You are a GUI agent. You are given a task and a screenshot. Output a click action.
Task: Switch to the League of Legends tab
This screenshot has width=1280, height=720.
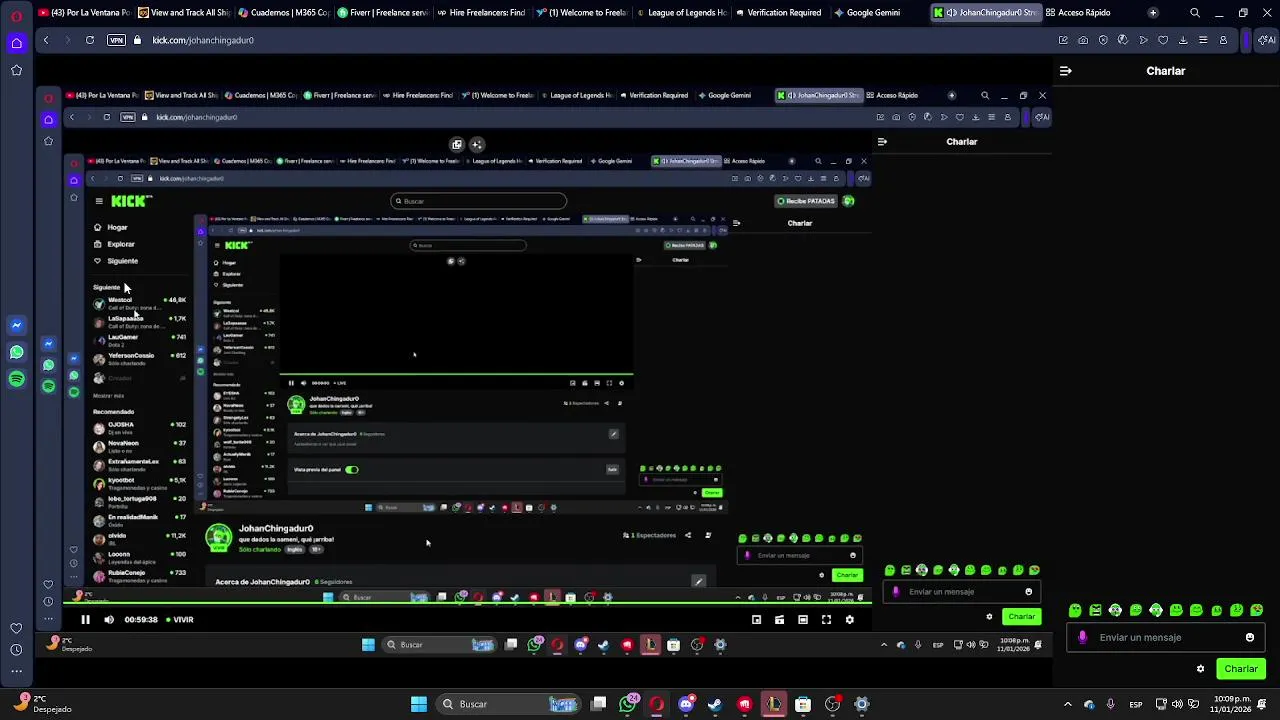click(x=682, y=13)
